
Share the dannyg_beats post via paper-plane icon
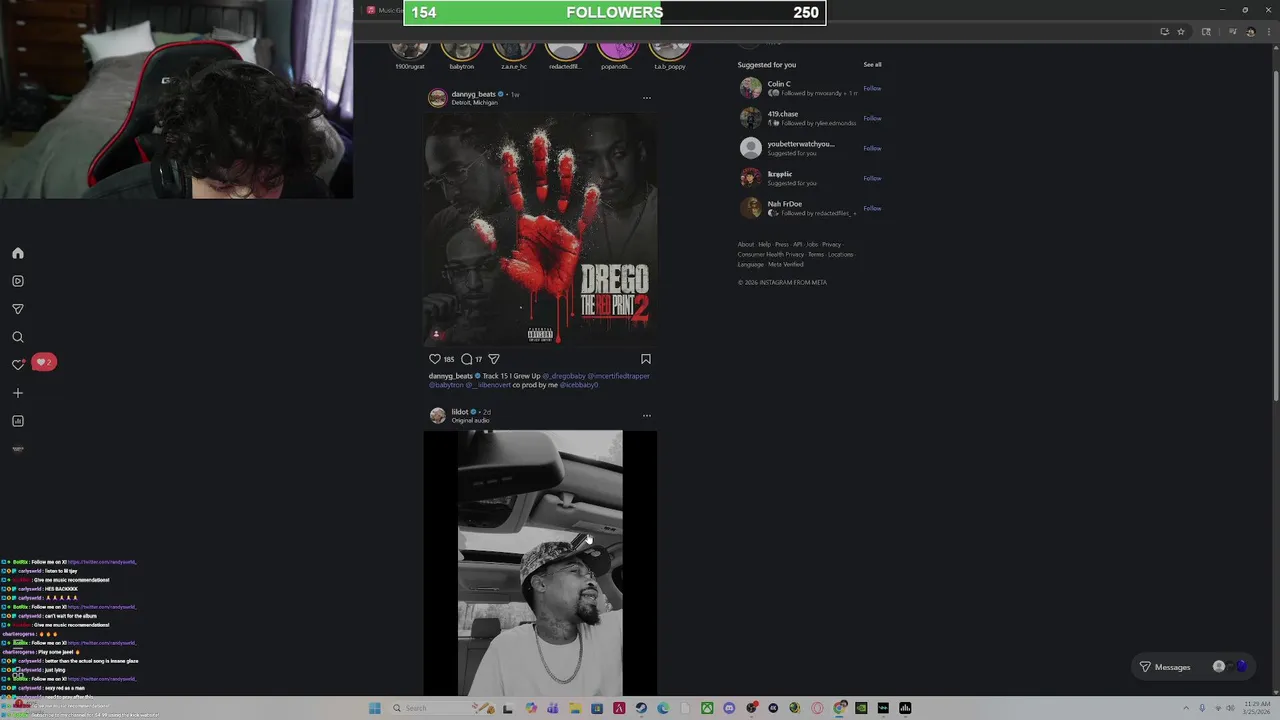494,359
